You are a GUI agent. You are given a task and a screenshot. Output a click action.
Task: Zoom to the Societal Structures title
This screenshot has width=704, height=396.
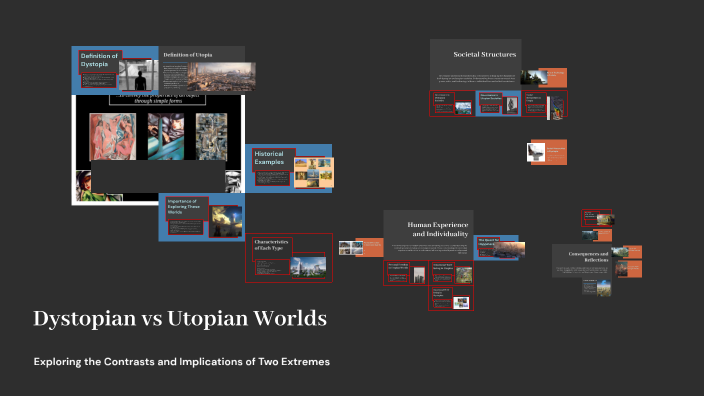click(484, 54)
